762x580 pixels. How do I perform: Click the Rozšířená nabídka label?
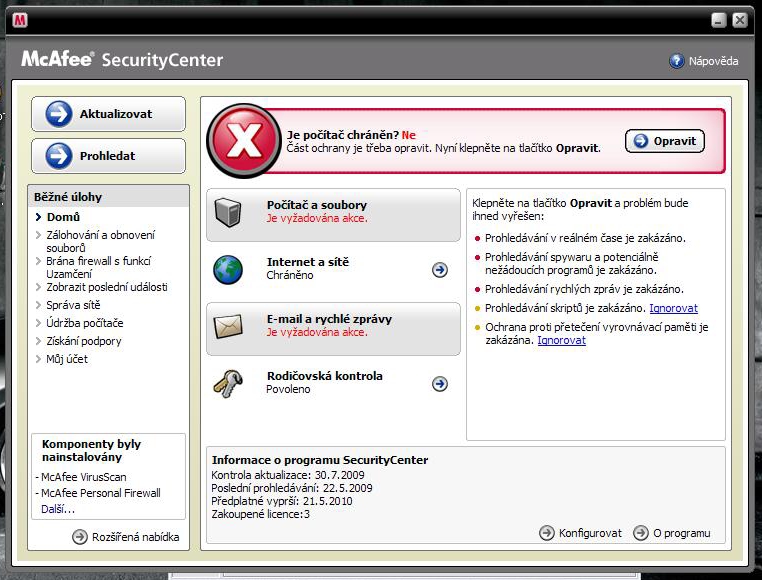point(136,537)
